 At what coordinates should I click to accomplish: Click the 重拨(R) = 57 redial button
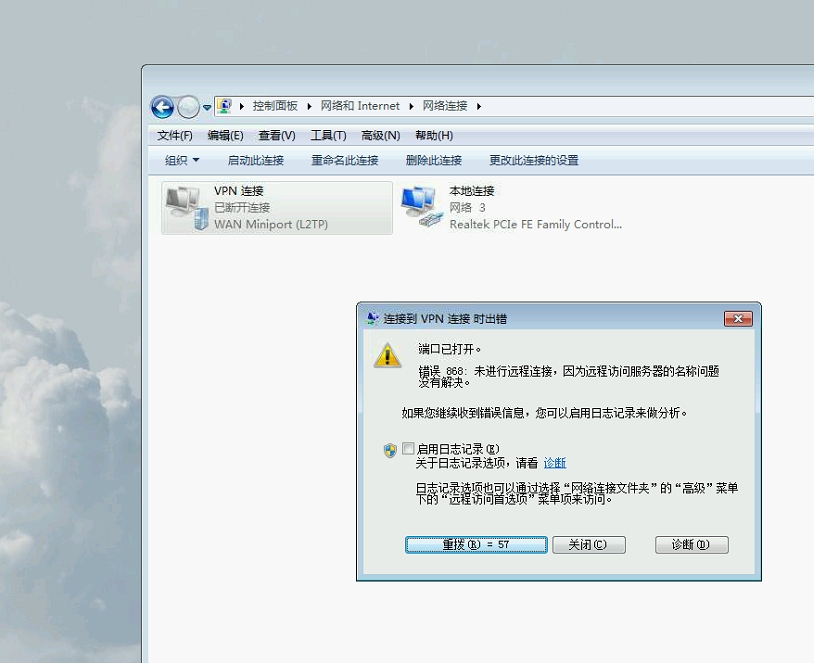pyautogui.click(x=476, y=545)
